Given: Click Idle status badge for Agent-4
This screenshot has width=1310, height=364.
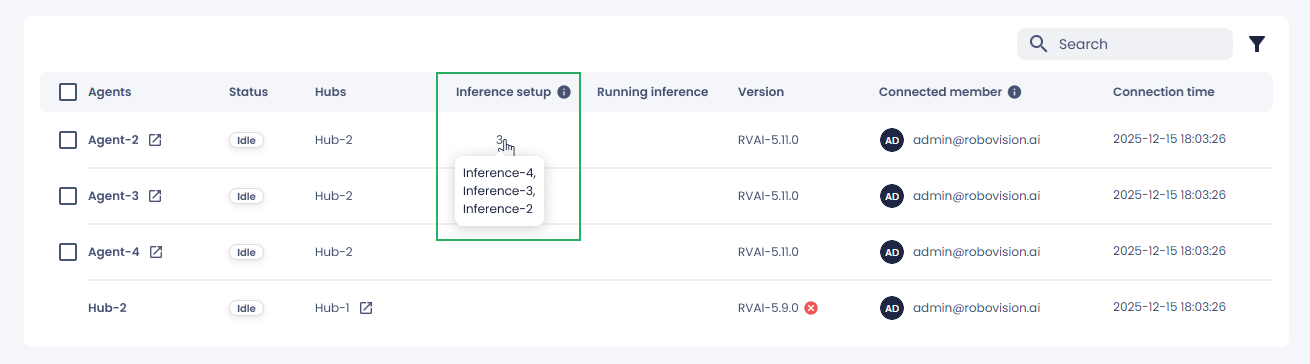Looking at the screenshot, I should click(x=246, y=252).
